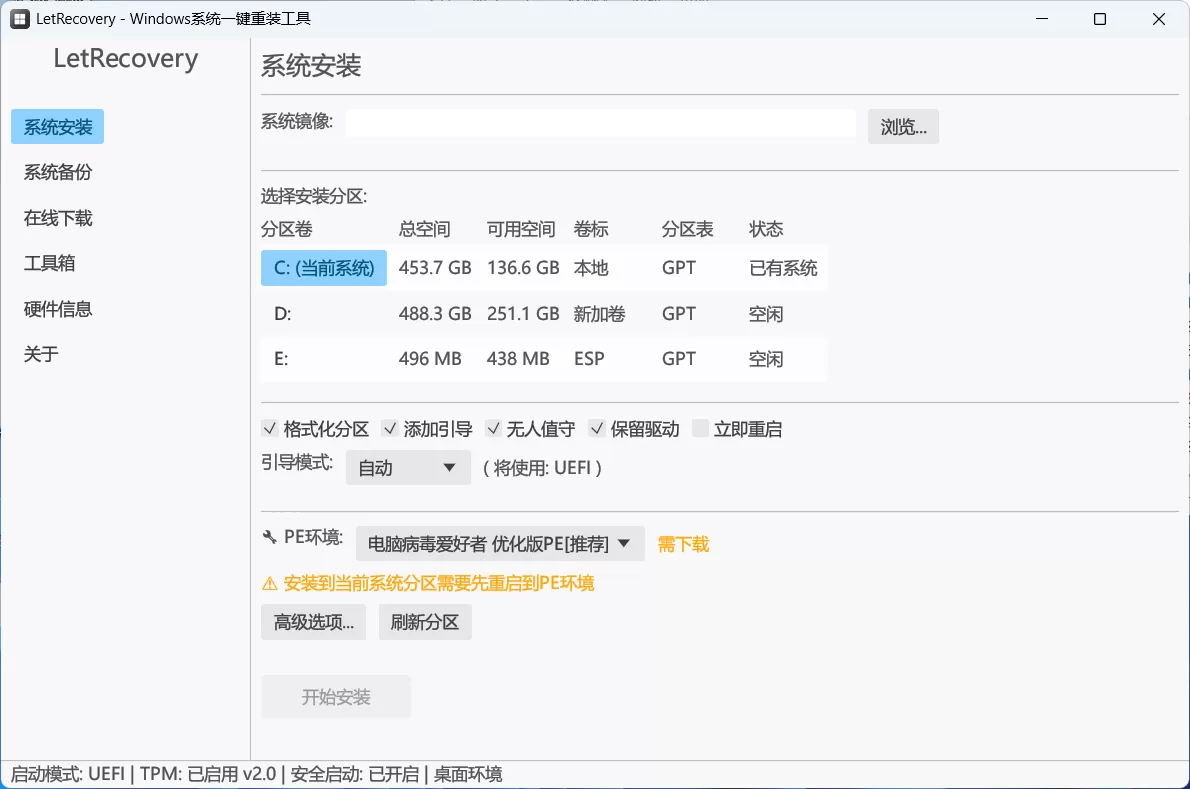Open the 工具箱 section

point(48,263)
